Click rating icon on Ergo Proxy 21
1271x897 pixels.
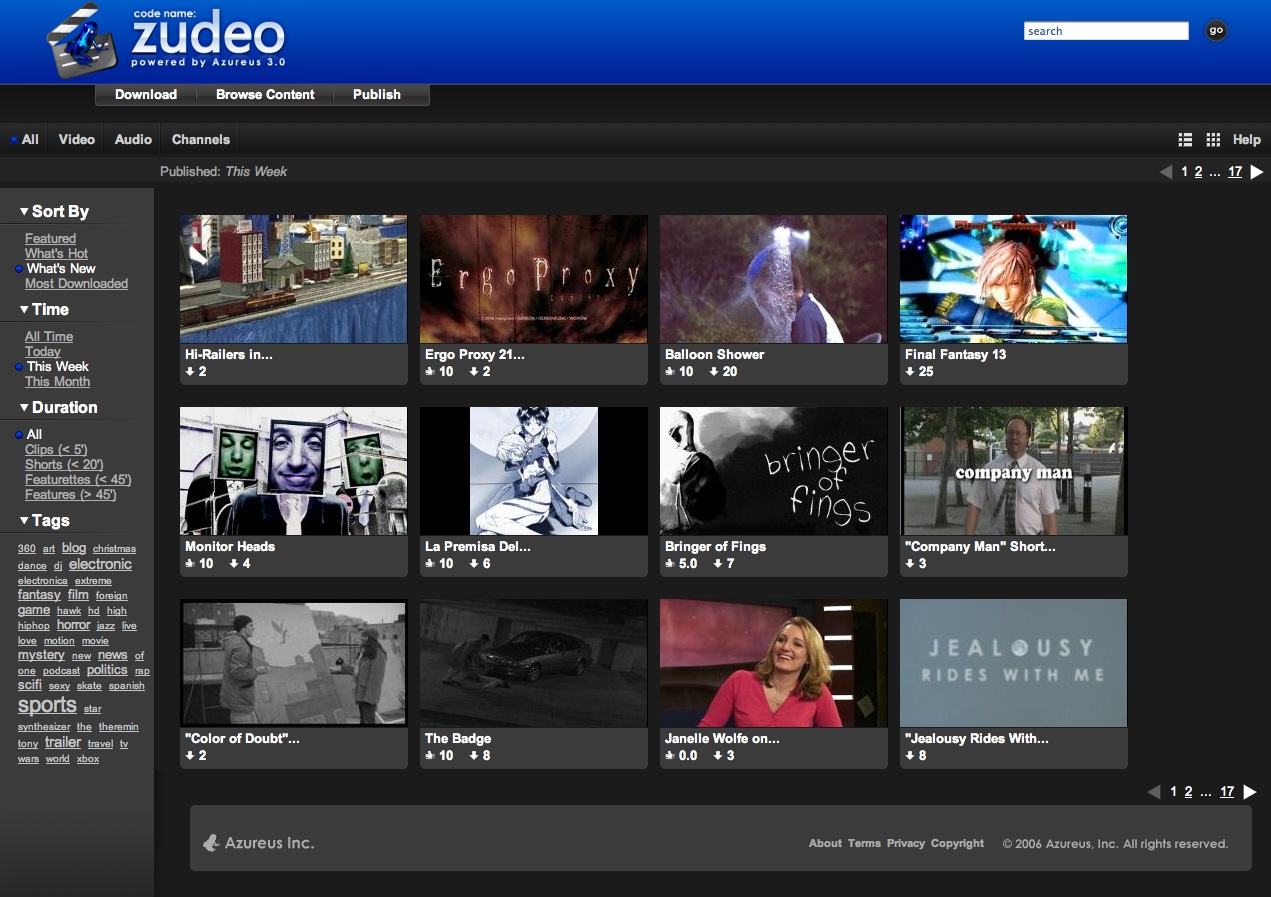(429, 372)
